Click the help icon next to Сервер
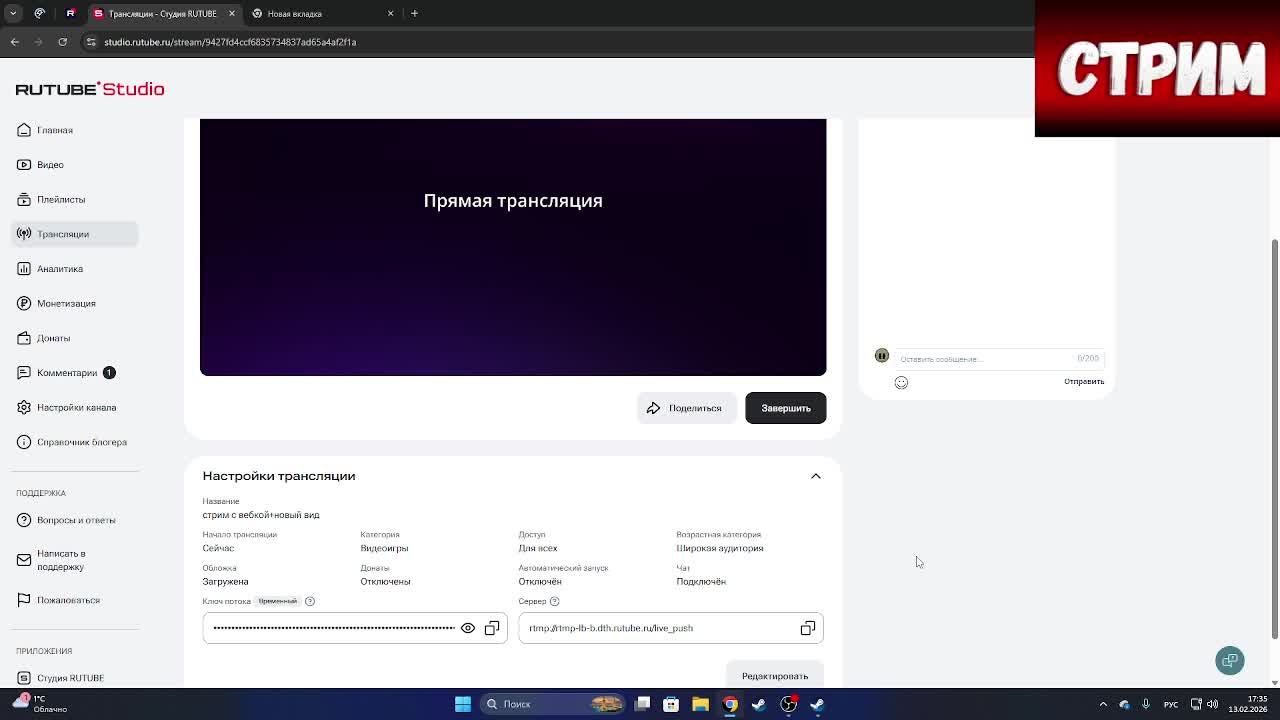Image resolution: width=1280 pixels, height=720 pixels. coord(555,601)
